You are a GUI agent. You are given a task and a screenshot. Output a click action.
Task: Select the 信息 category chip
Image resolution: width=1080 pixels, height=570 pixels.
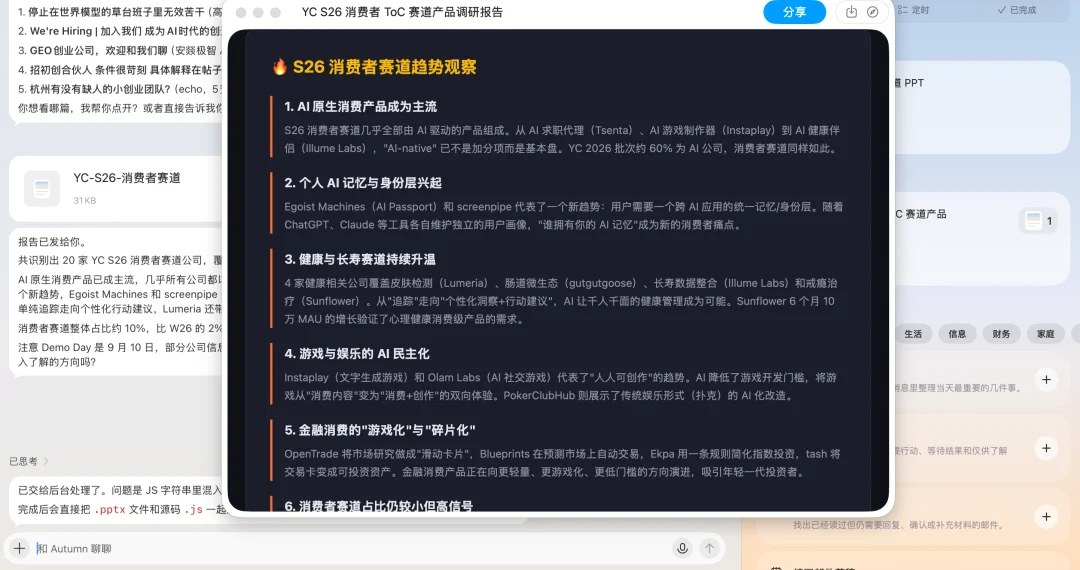957,334
